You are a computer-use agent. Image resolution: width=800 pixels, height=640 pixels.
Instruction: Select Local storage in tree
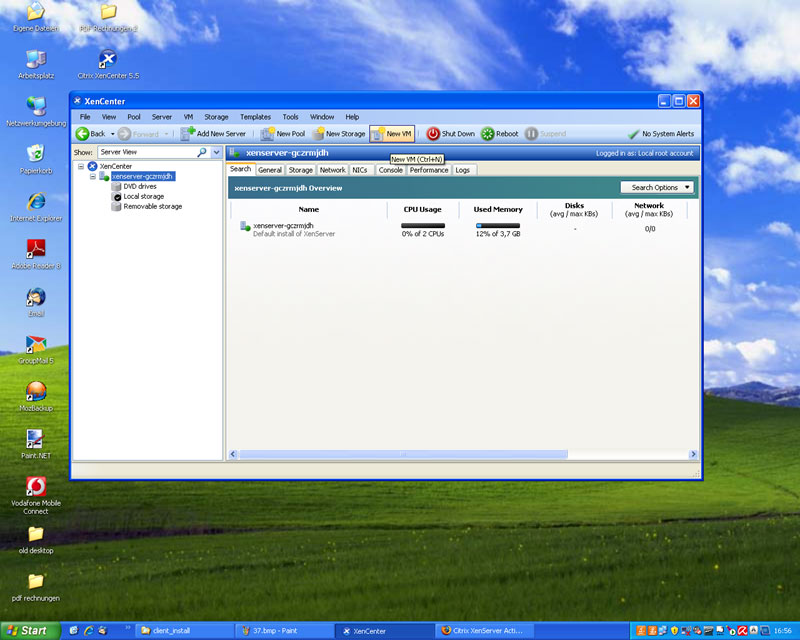click(x=143, y=196)
